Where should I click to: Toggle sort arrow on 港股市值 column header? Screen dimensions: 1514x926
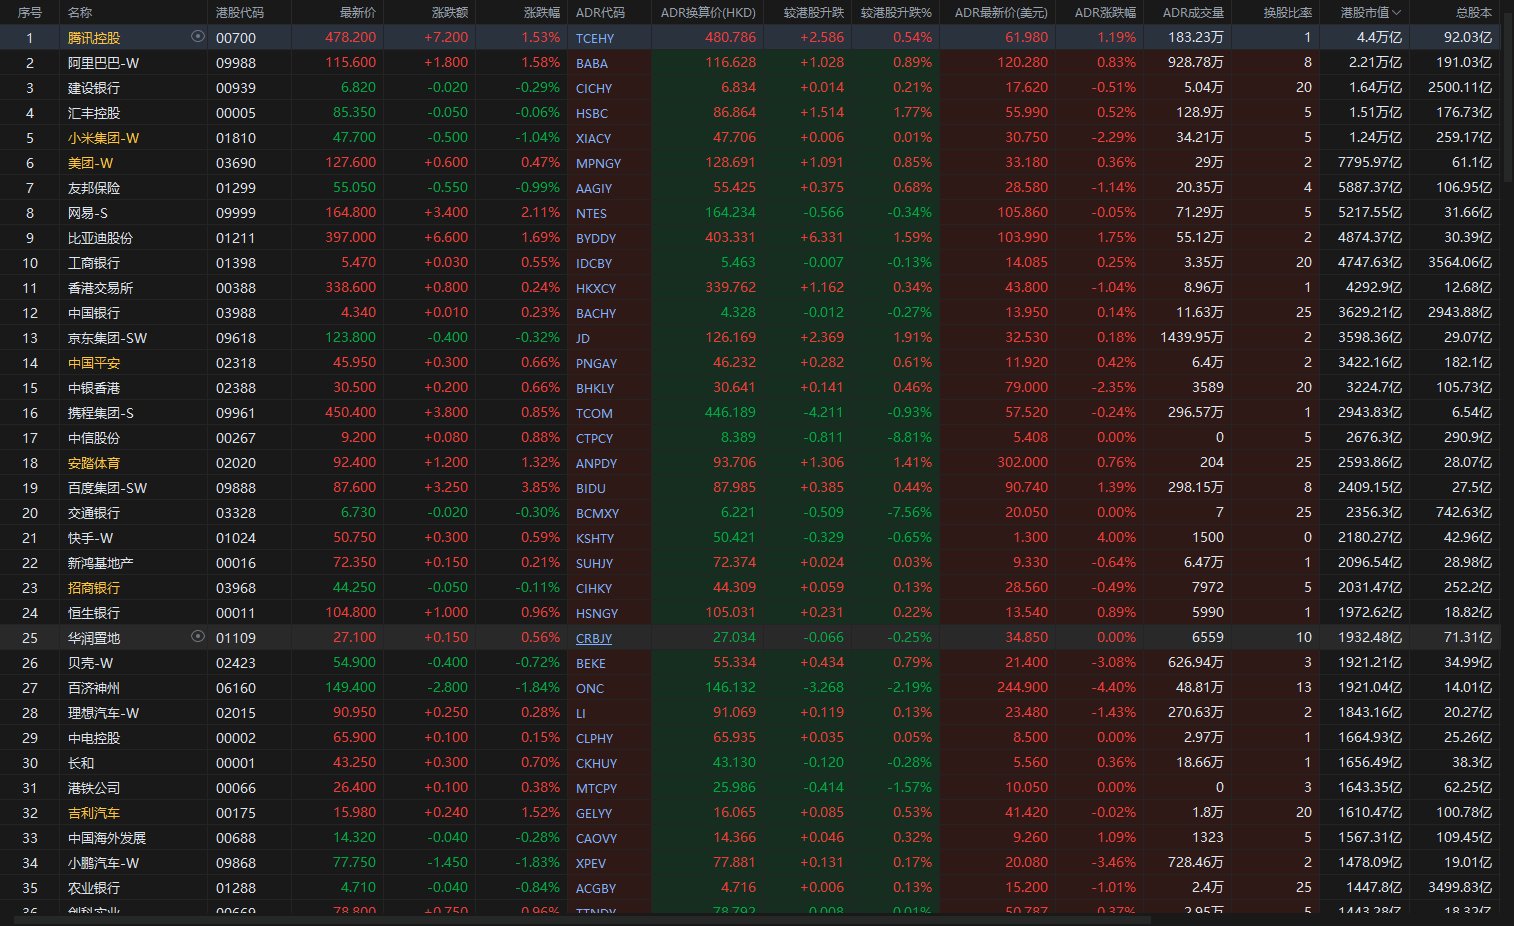point(1397,13)
